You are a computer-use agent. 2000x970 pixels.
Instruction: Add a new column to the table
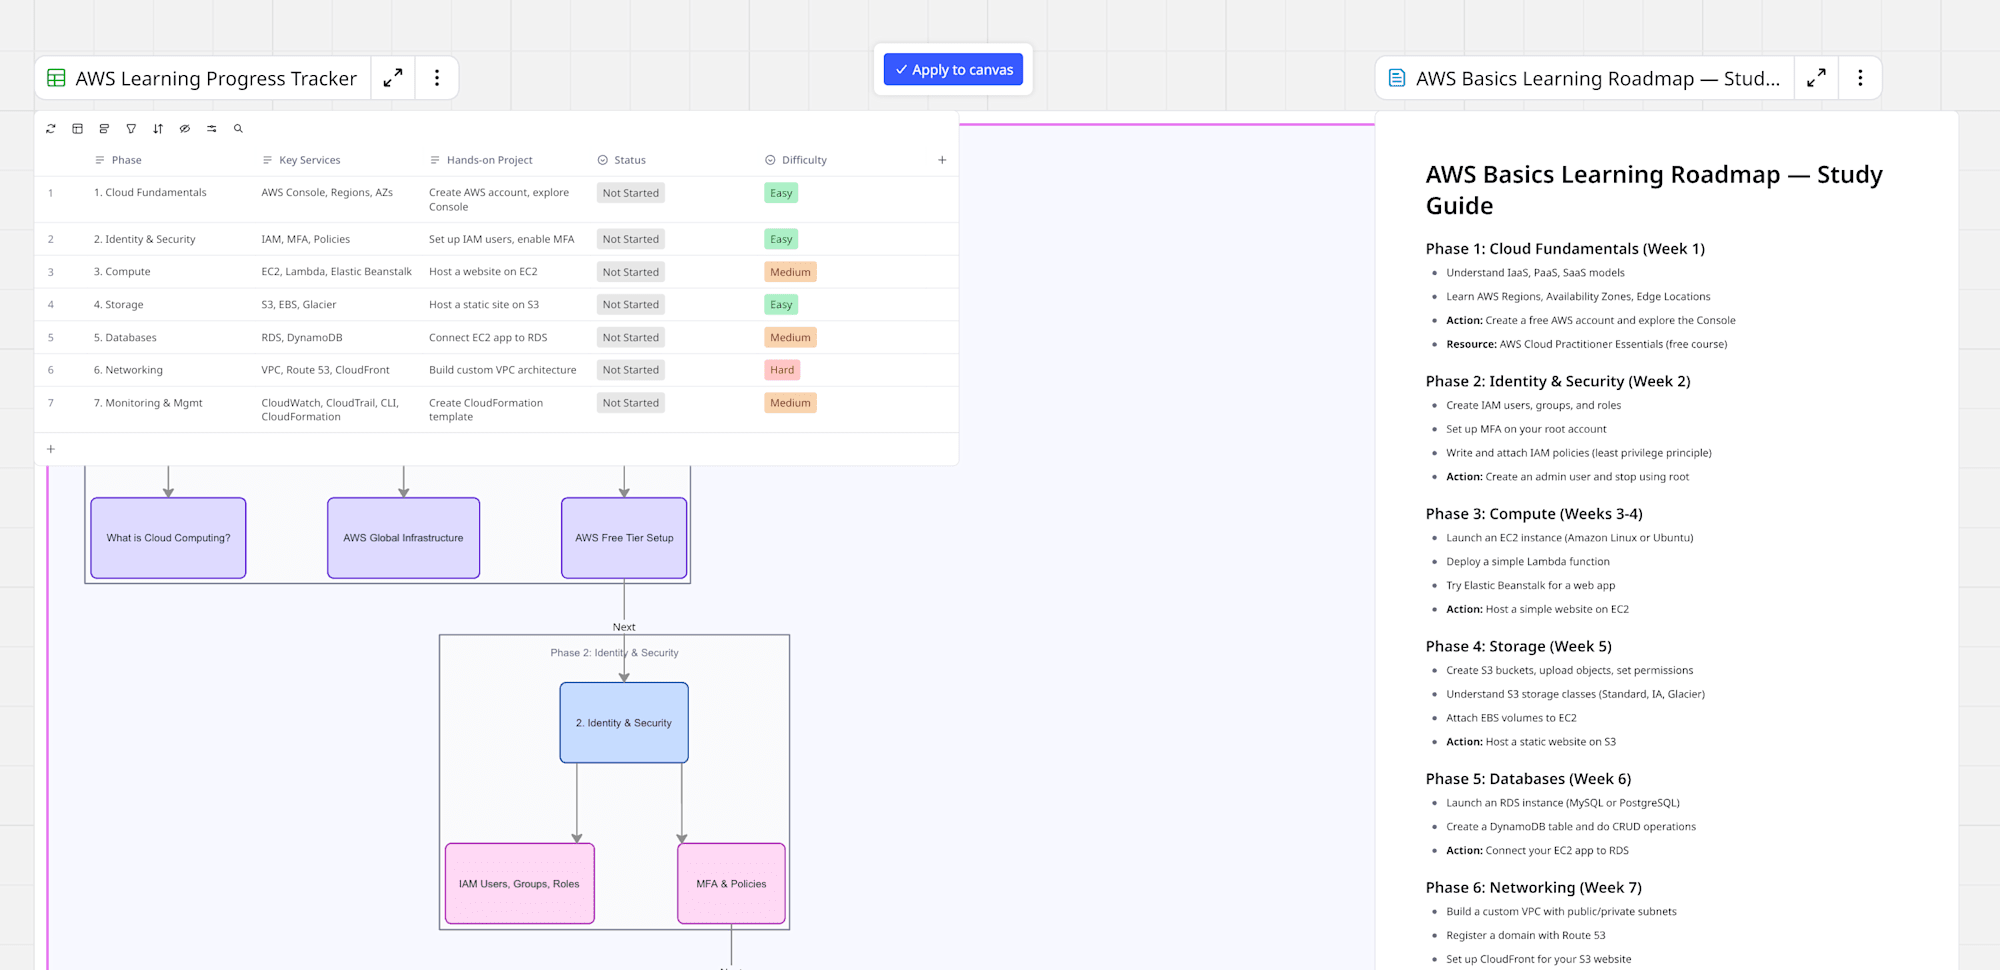[x=942, y=160]
